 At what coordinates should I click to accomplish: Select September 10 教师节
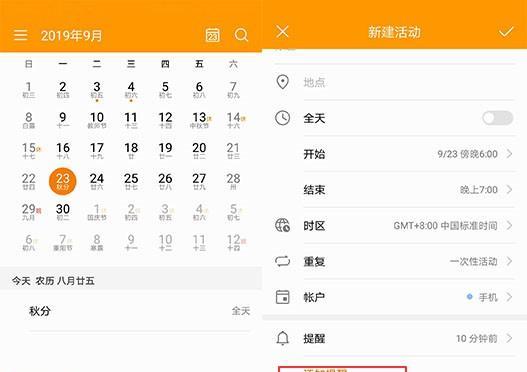(x=97, y=120)
